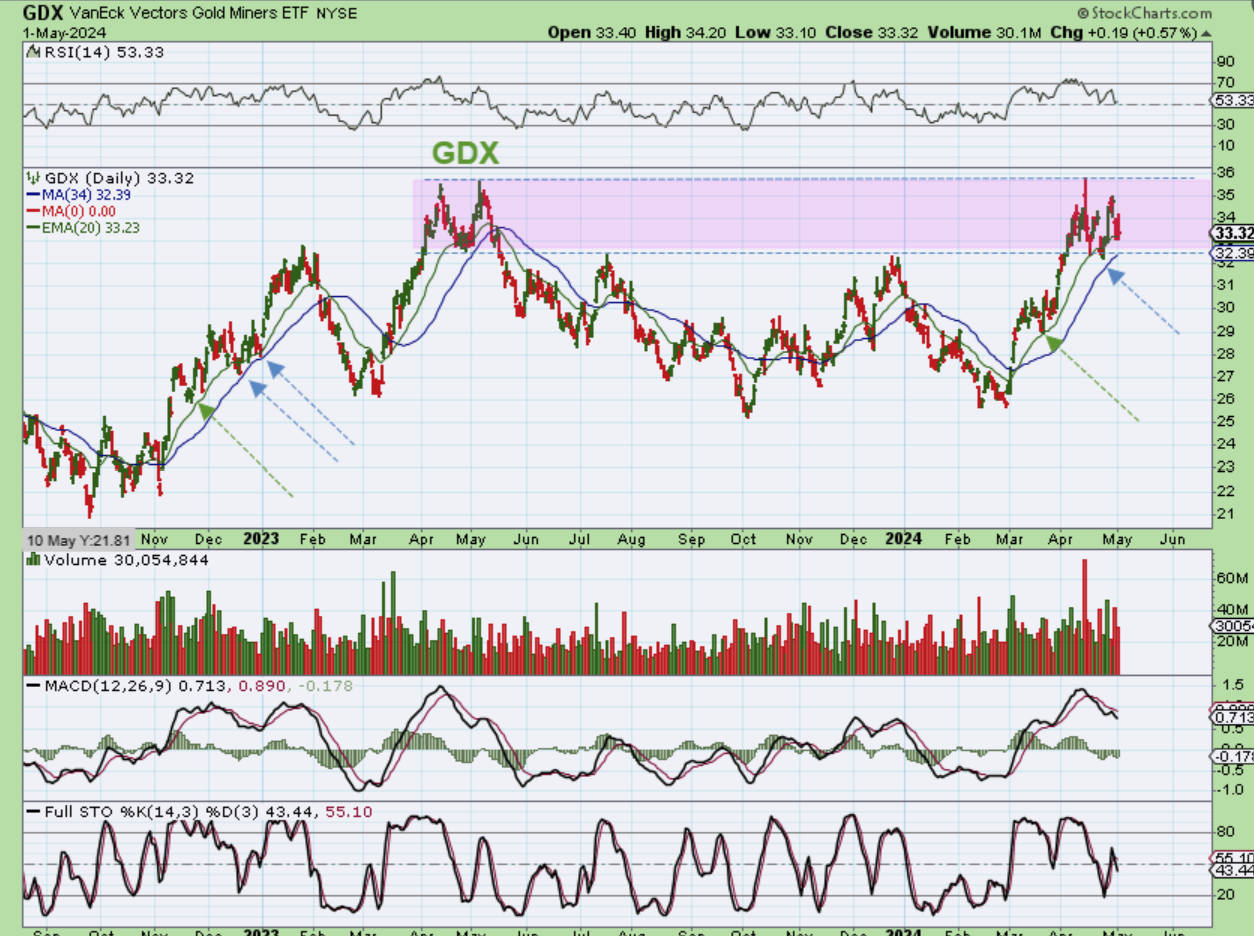Click the red MA(0) legend line swatch
1254x936 pixels.
[32, 211]
